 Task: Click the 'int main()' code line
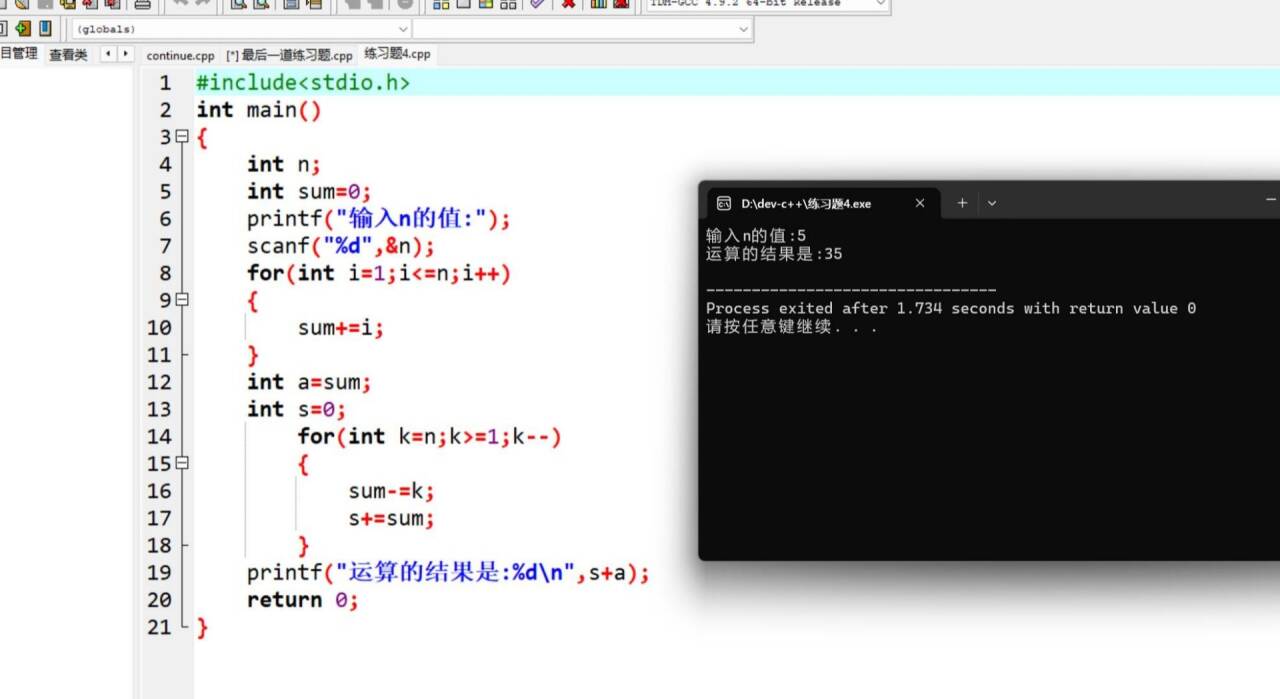tap(259, 110)
